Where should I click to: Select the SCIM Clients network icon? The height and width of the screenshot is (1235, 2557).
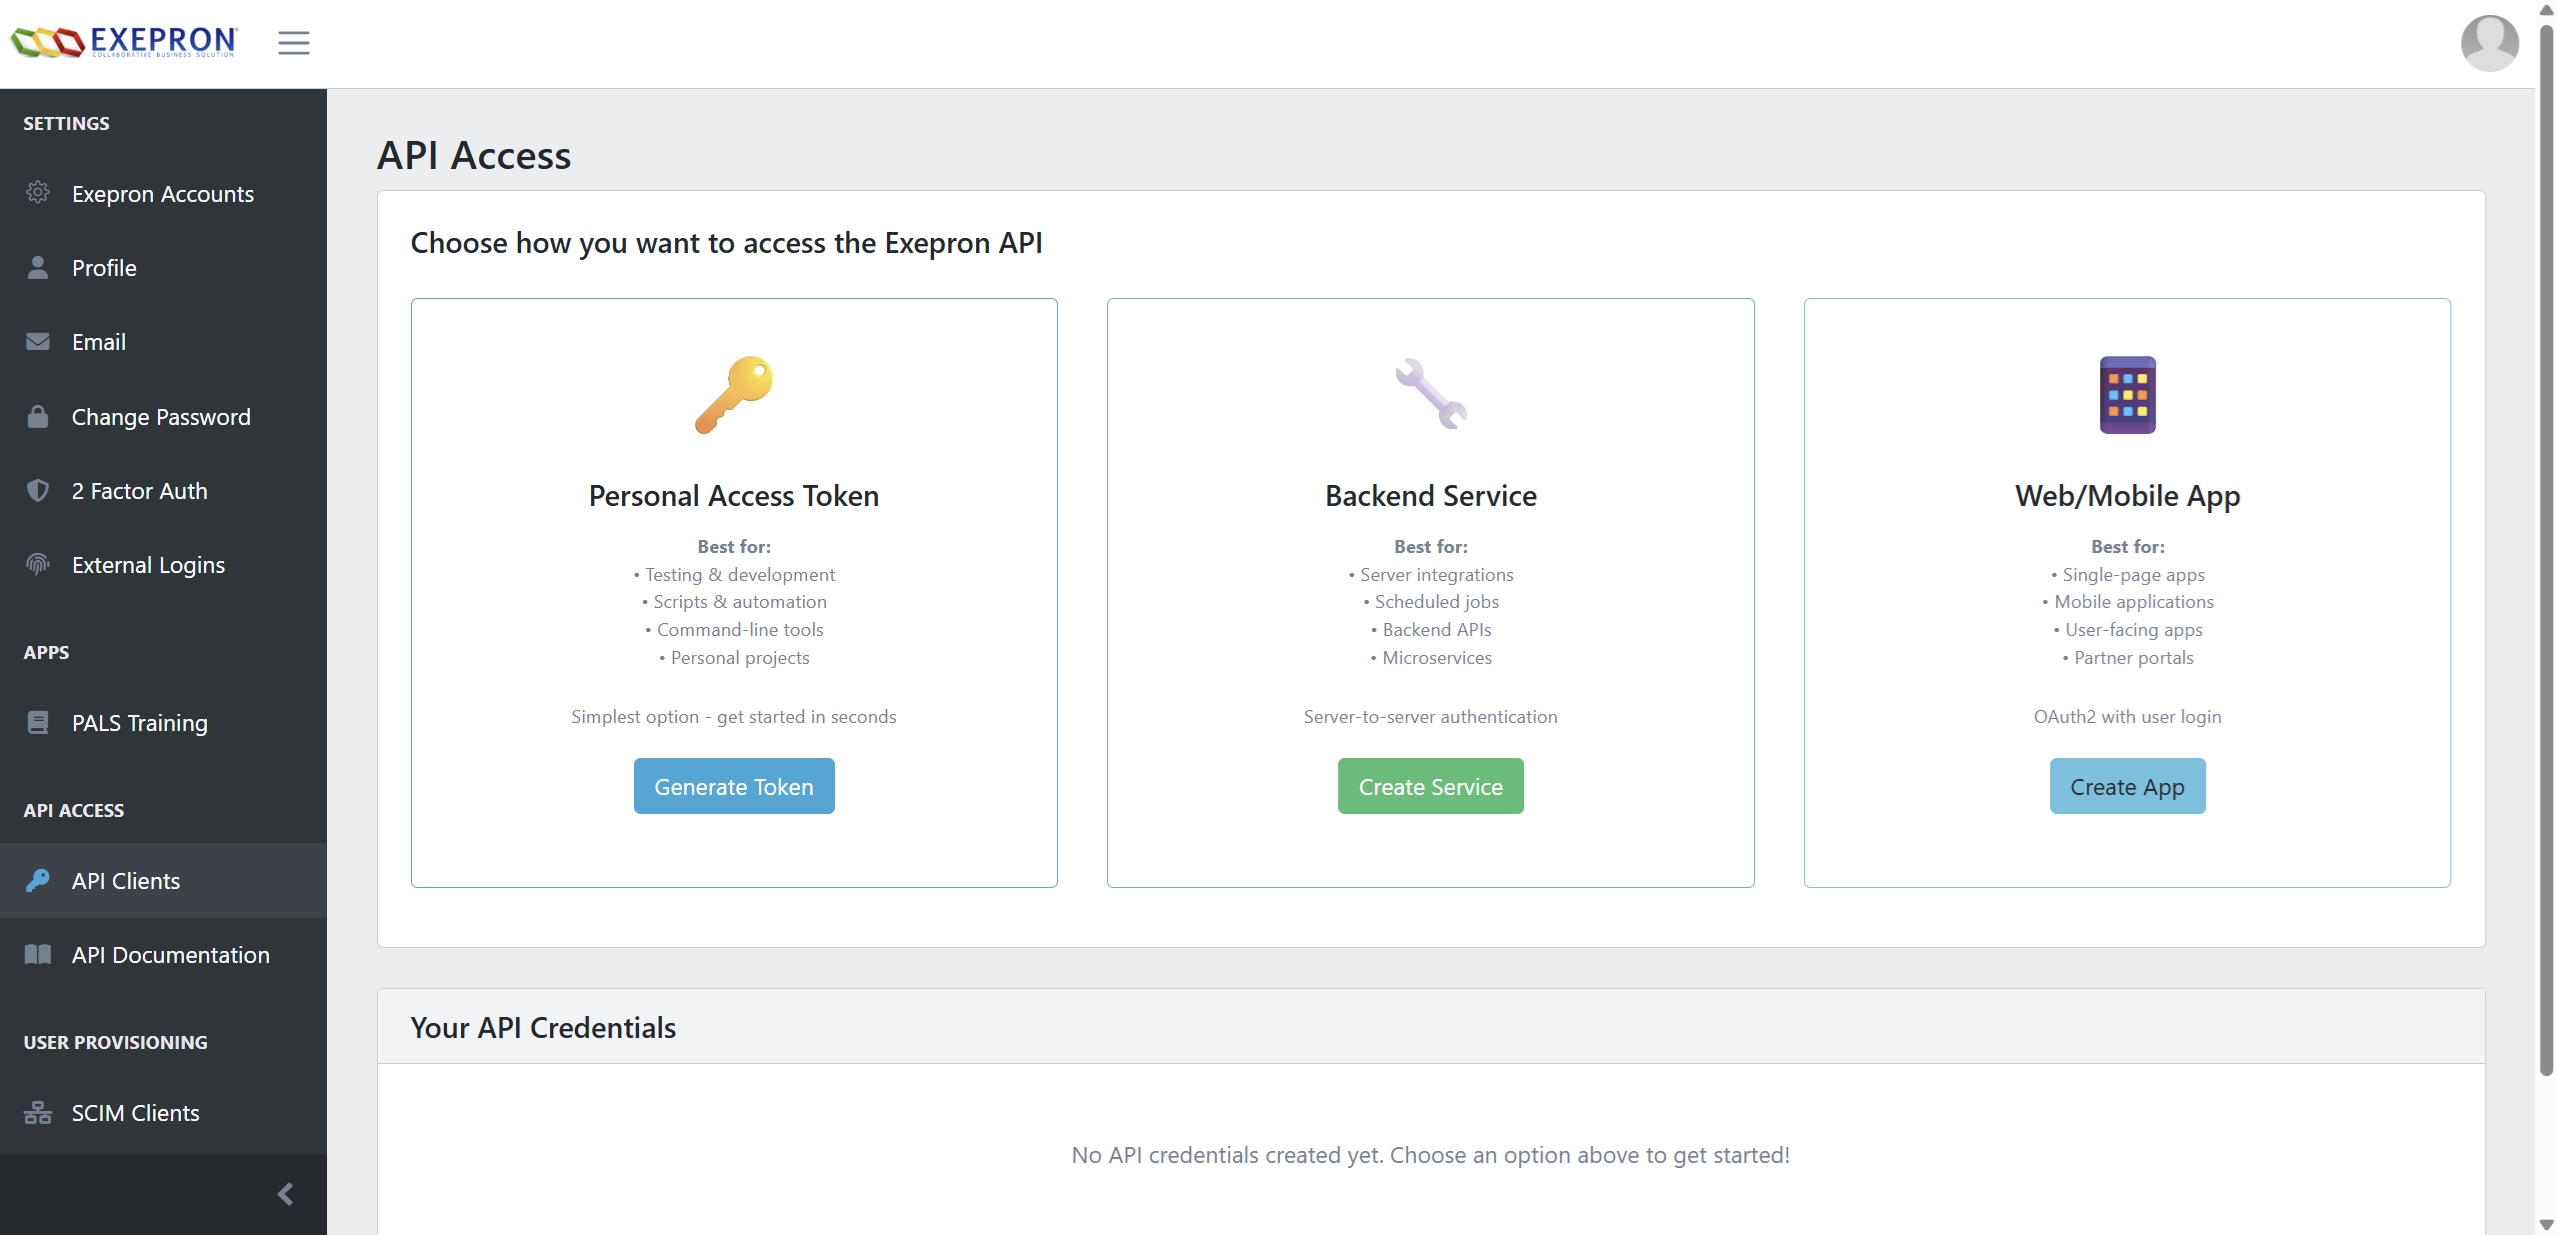point(37,1112)
